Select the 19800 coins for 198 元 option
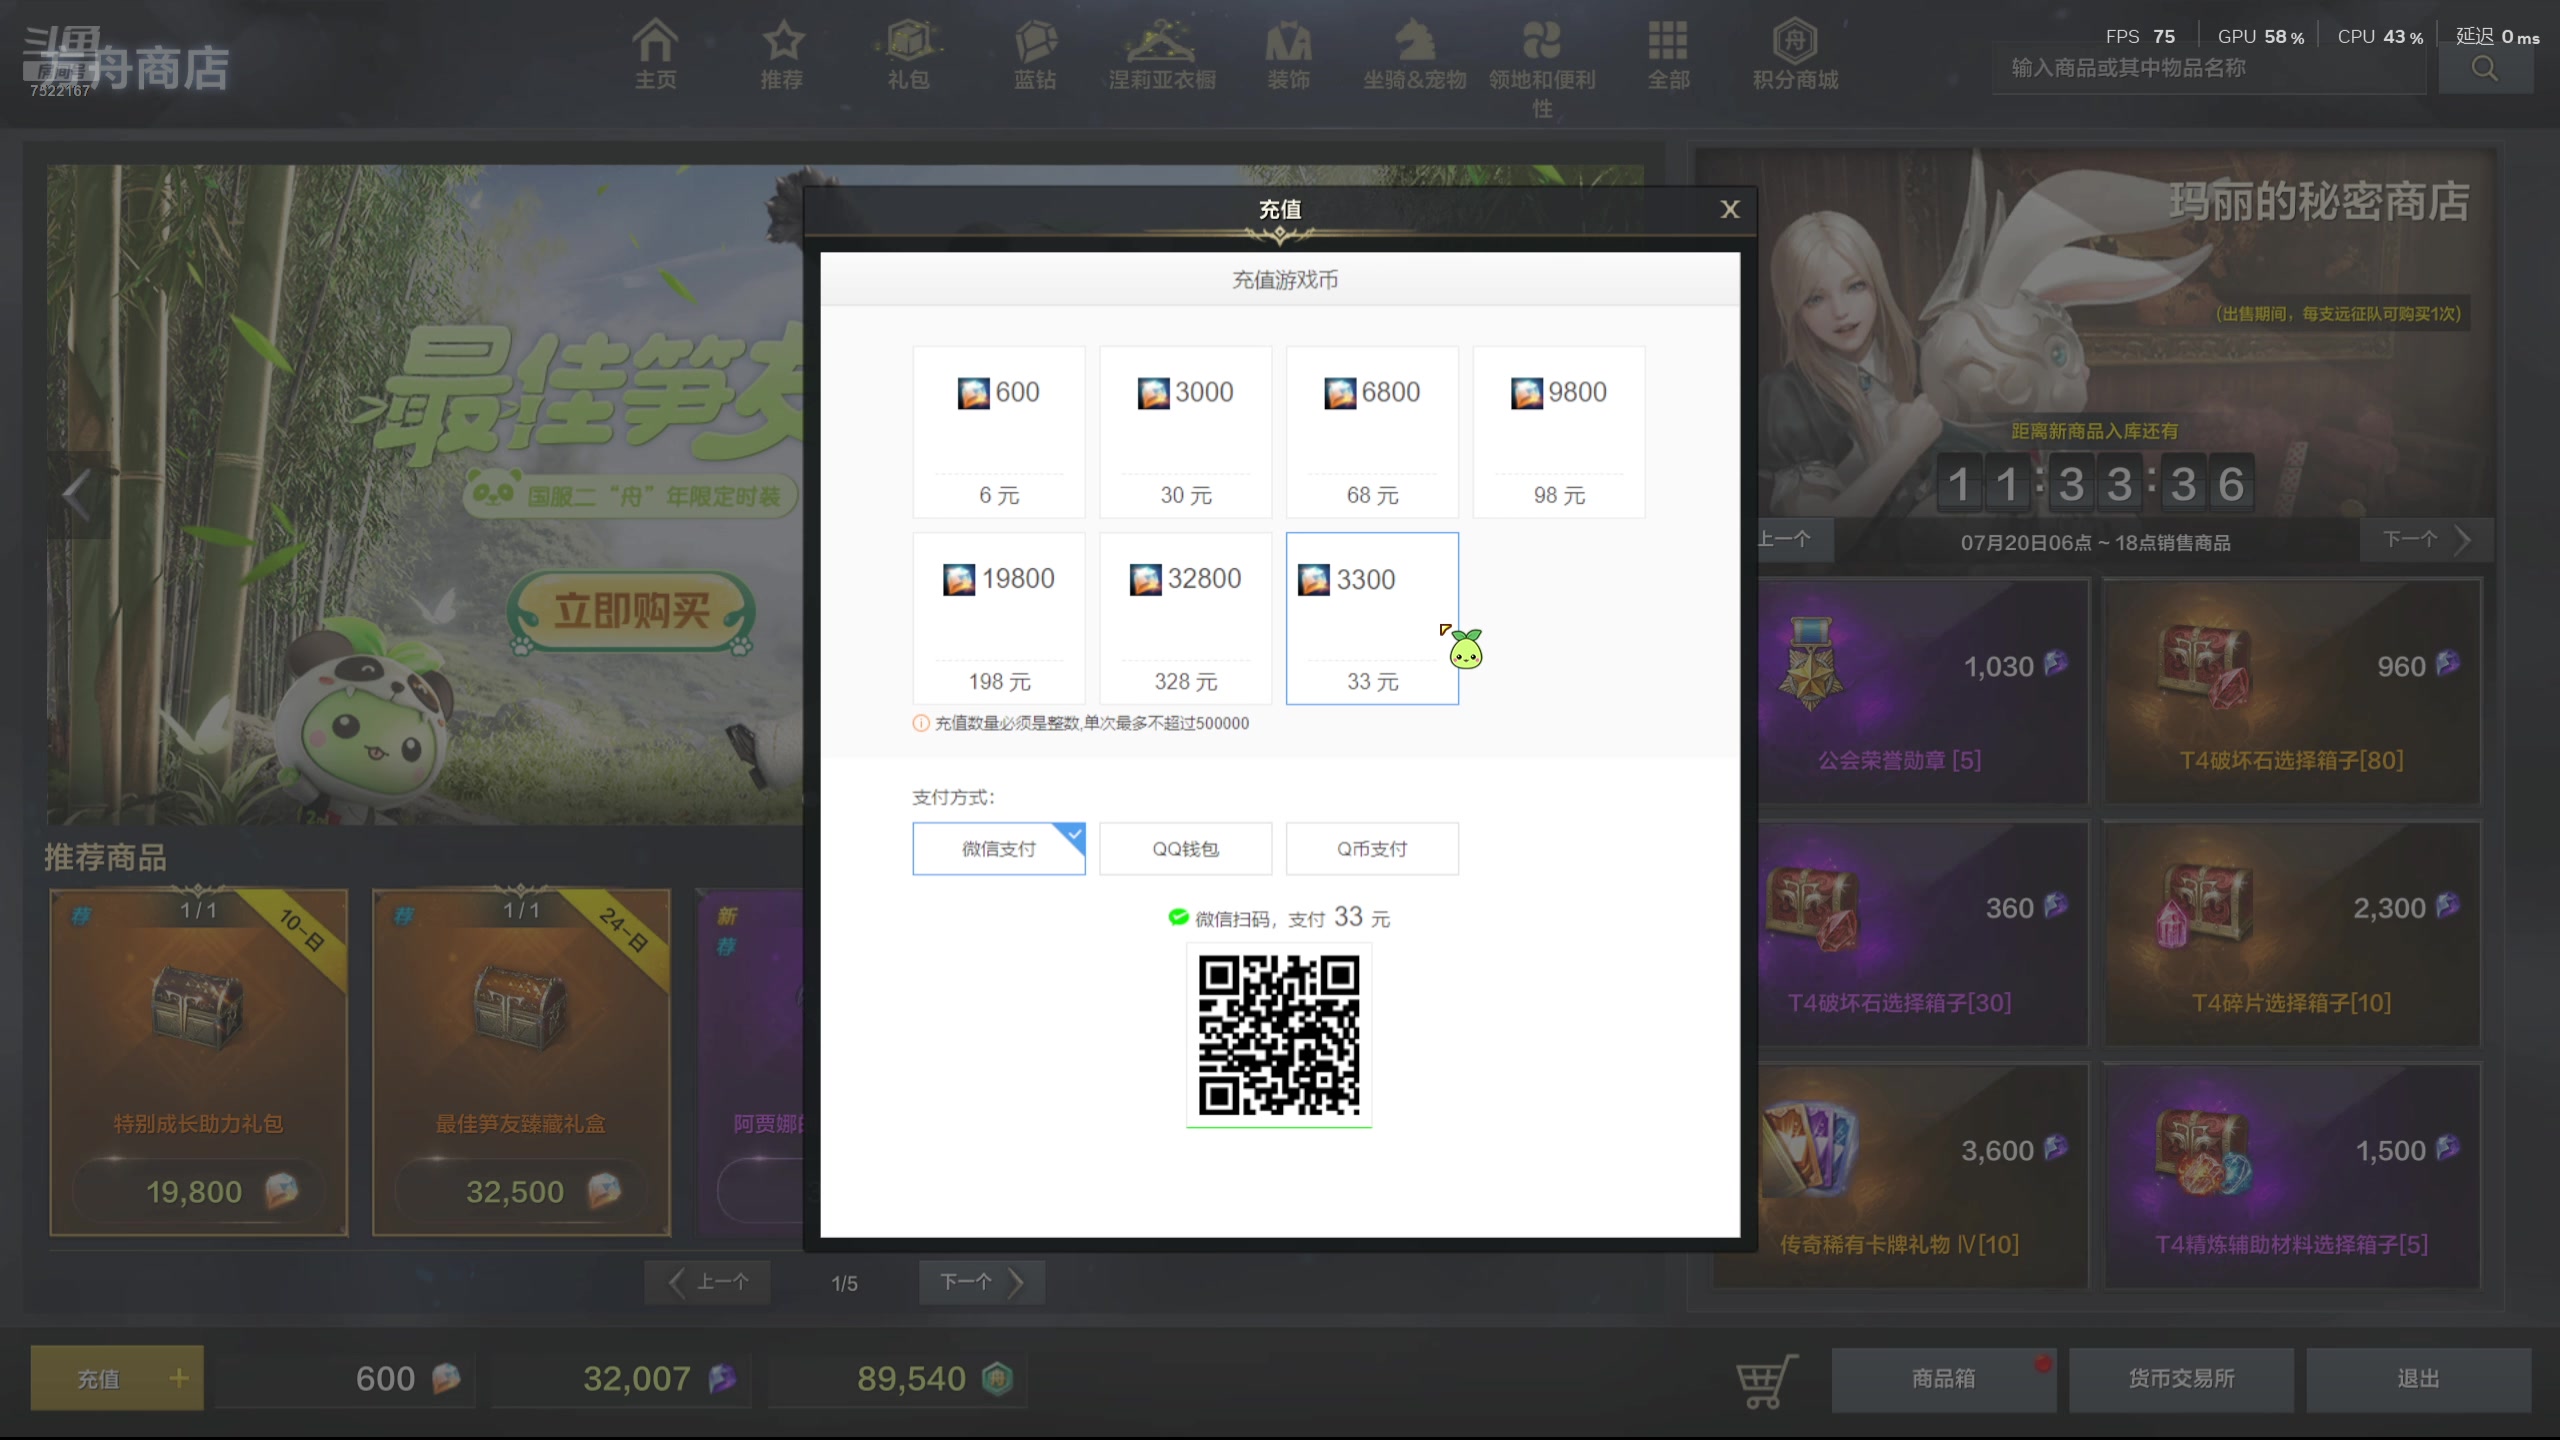Image resolution: width=2560 pixels, height=1440 pixels. [999, 618]
